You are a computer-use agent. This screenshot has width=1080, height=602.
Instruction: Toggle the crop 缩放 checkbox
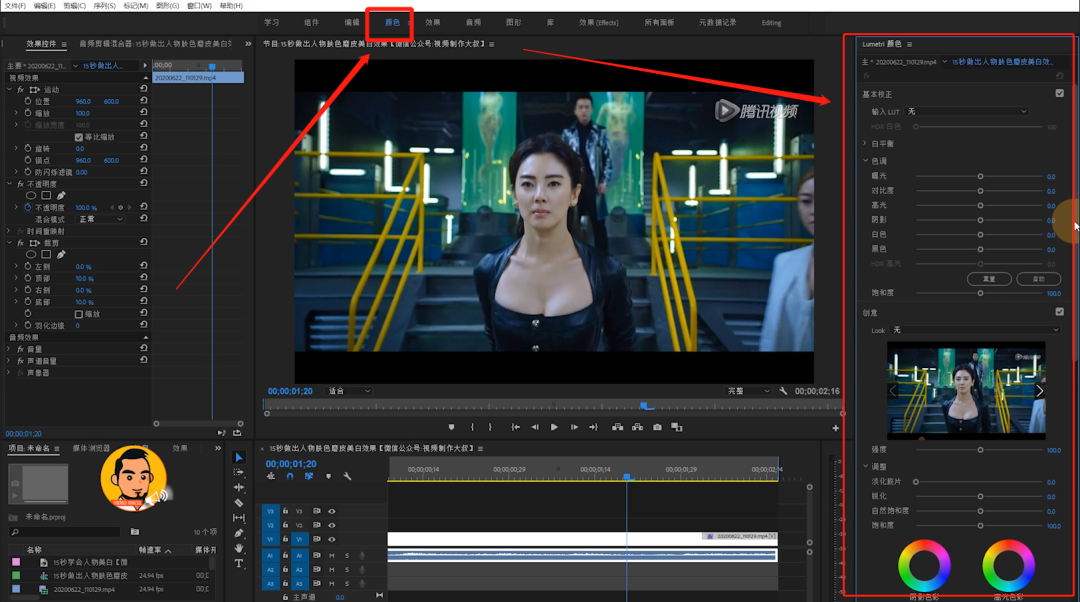tap(79, 313)
